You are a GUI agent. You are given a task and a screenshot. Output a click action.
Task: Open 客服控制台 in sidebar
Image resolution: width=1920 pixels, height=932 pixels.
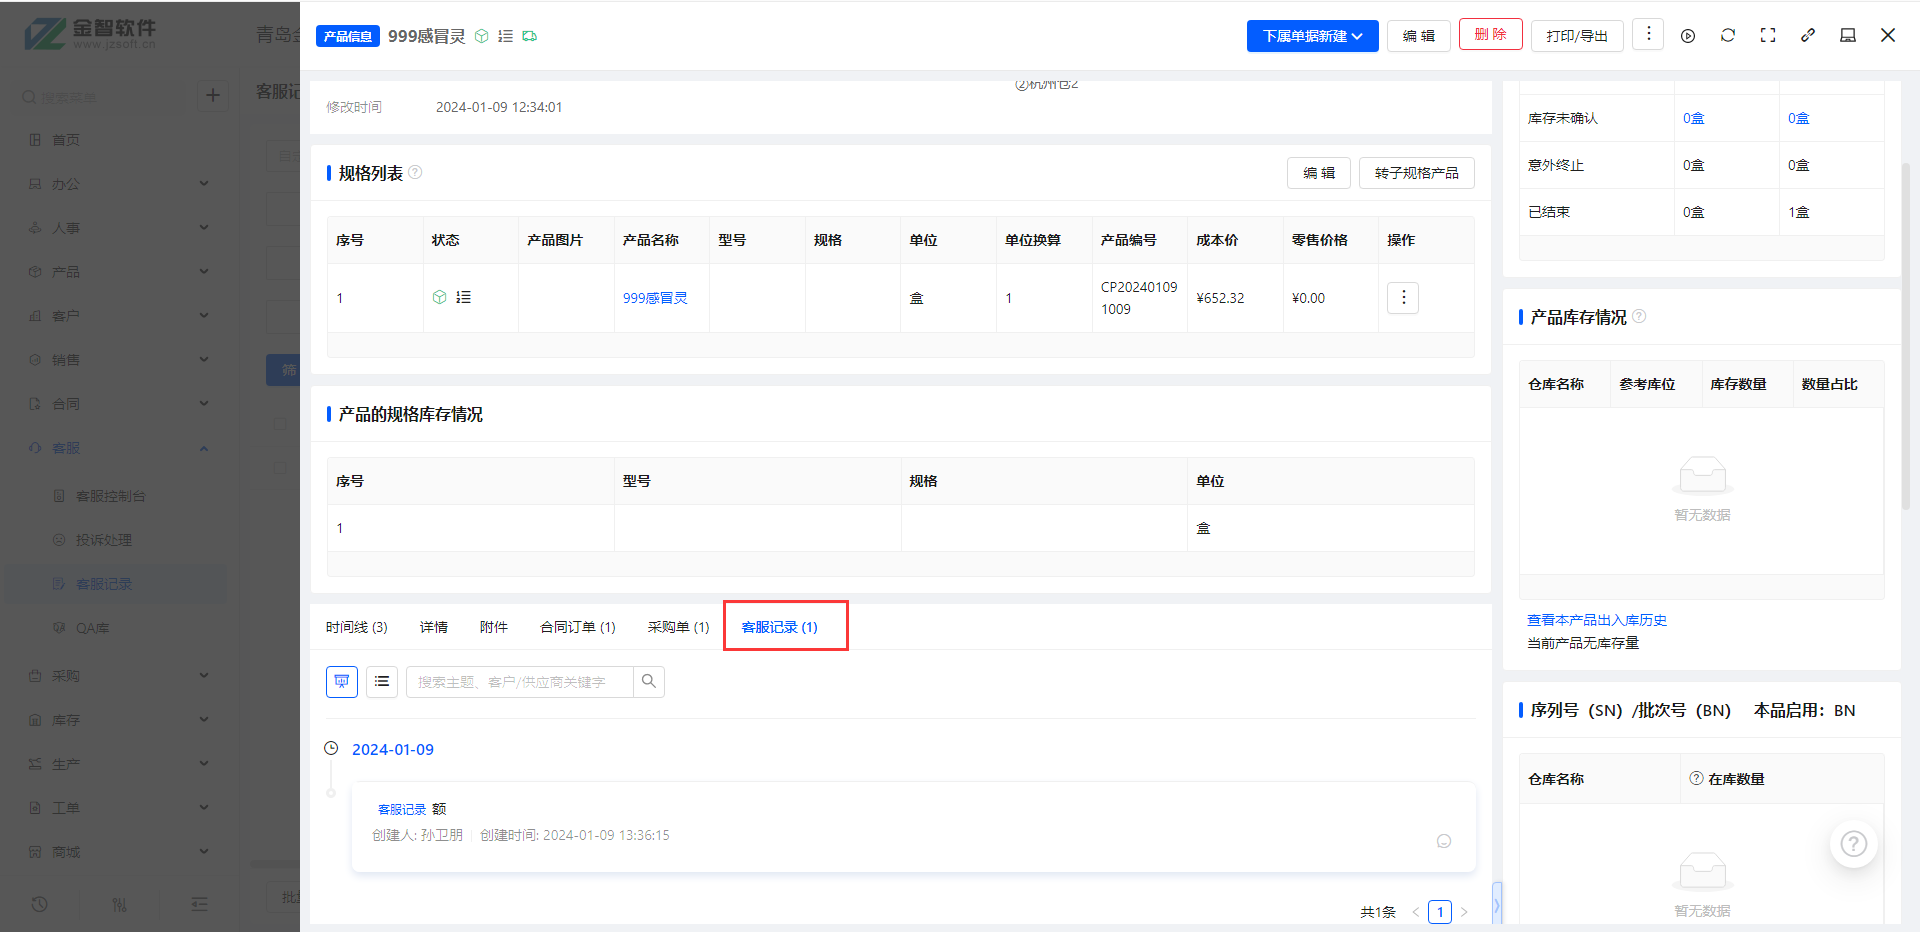[110, 496]
